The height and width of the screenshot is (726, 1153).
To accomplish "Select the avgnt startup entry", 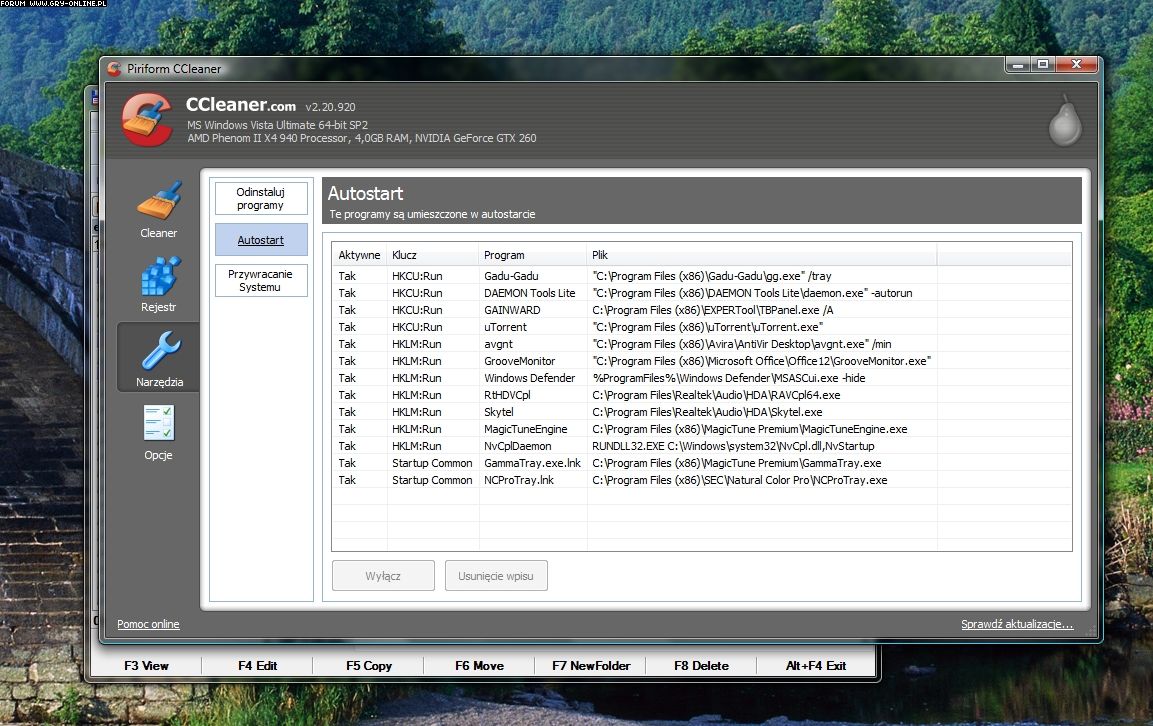I will pos(702,344).
